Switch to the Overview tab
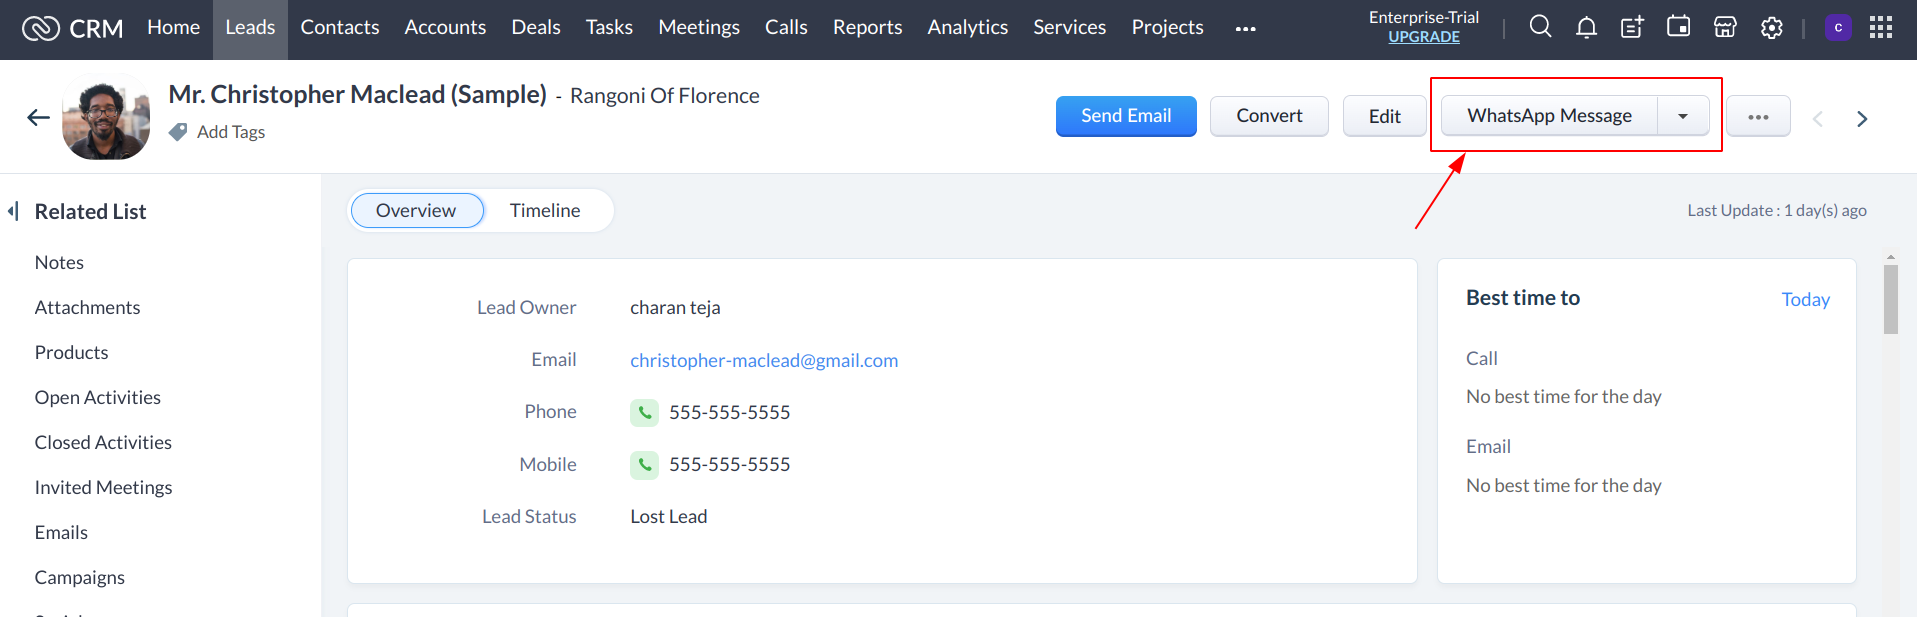Image resolution: width=1917 pixels, height=617 pixels. (x=416, y=211)
